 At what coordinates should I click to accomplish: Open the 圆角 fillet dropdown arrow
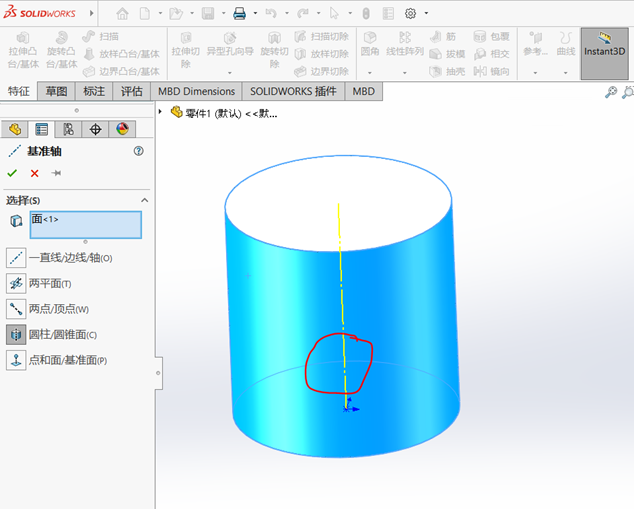370,73
